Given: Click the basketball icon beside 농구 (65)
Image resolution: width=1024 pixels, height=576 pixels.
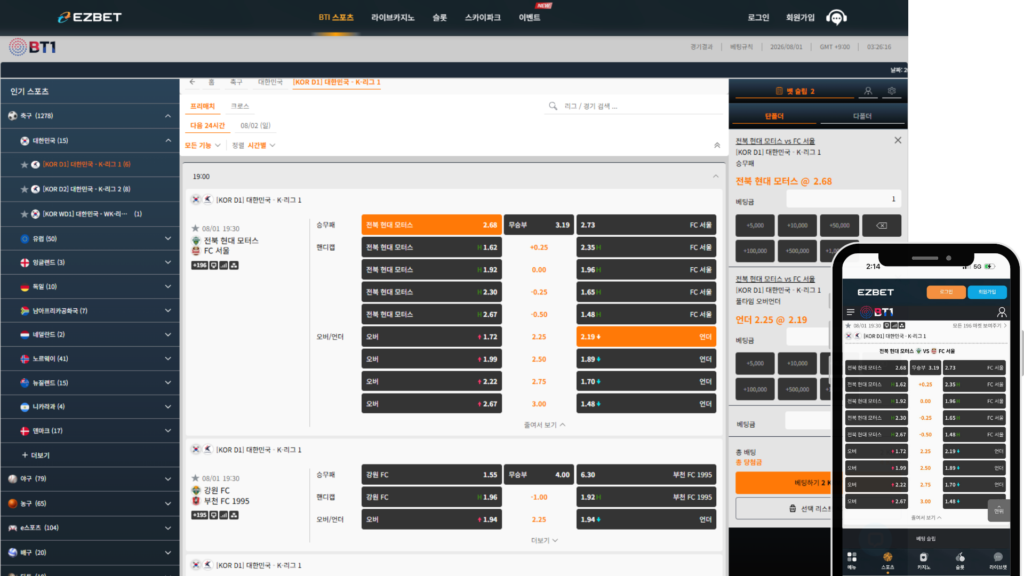Looking at the screenshot, I should tap(12, 504).
